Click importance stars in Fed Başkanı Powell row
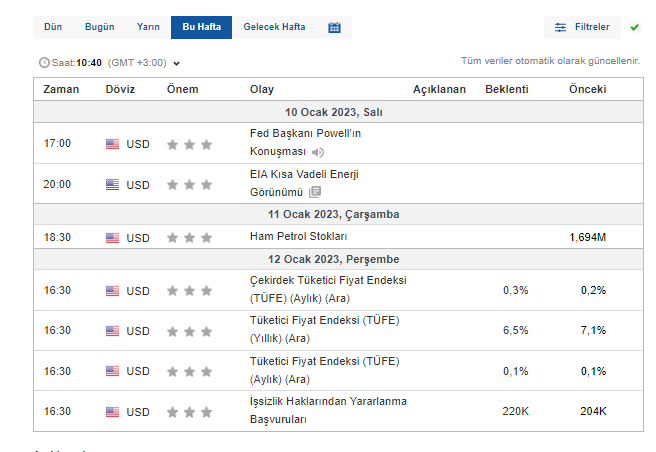The height and width of the screenshot is (452, 656). coord(190,144)
